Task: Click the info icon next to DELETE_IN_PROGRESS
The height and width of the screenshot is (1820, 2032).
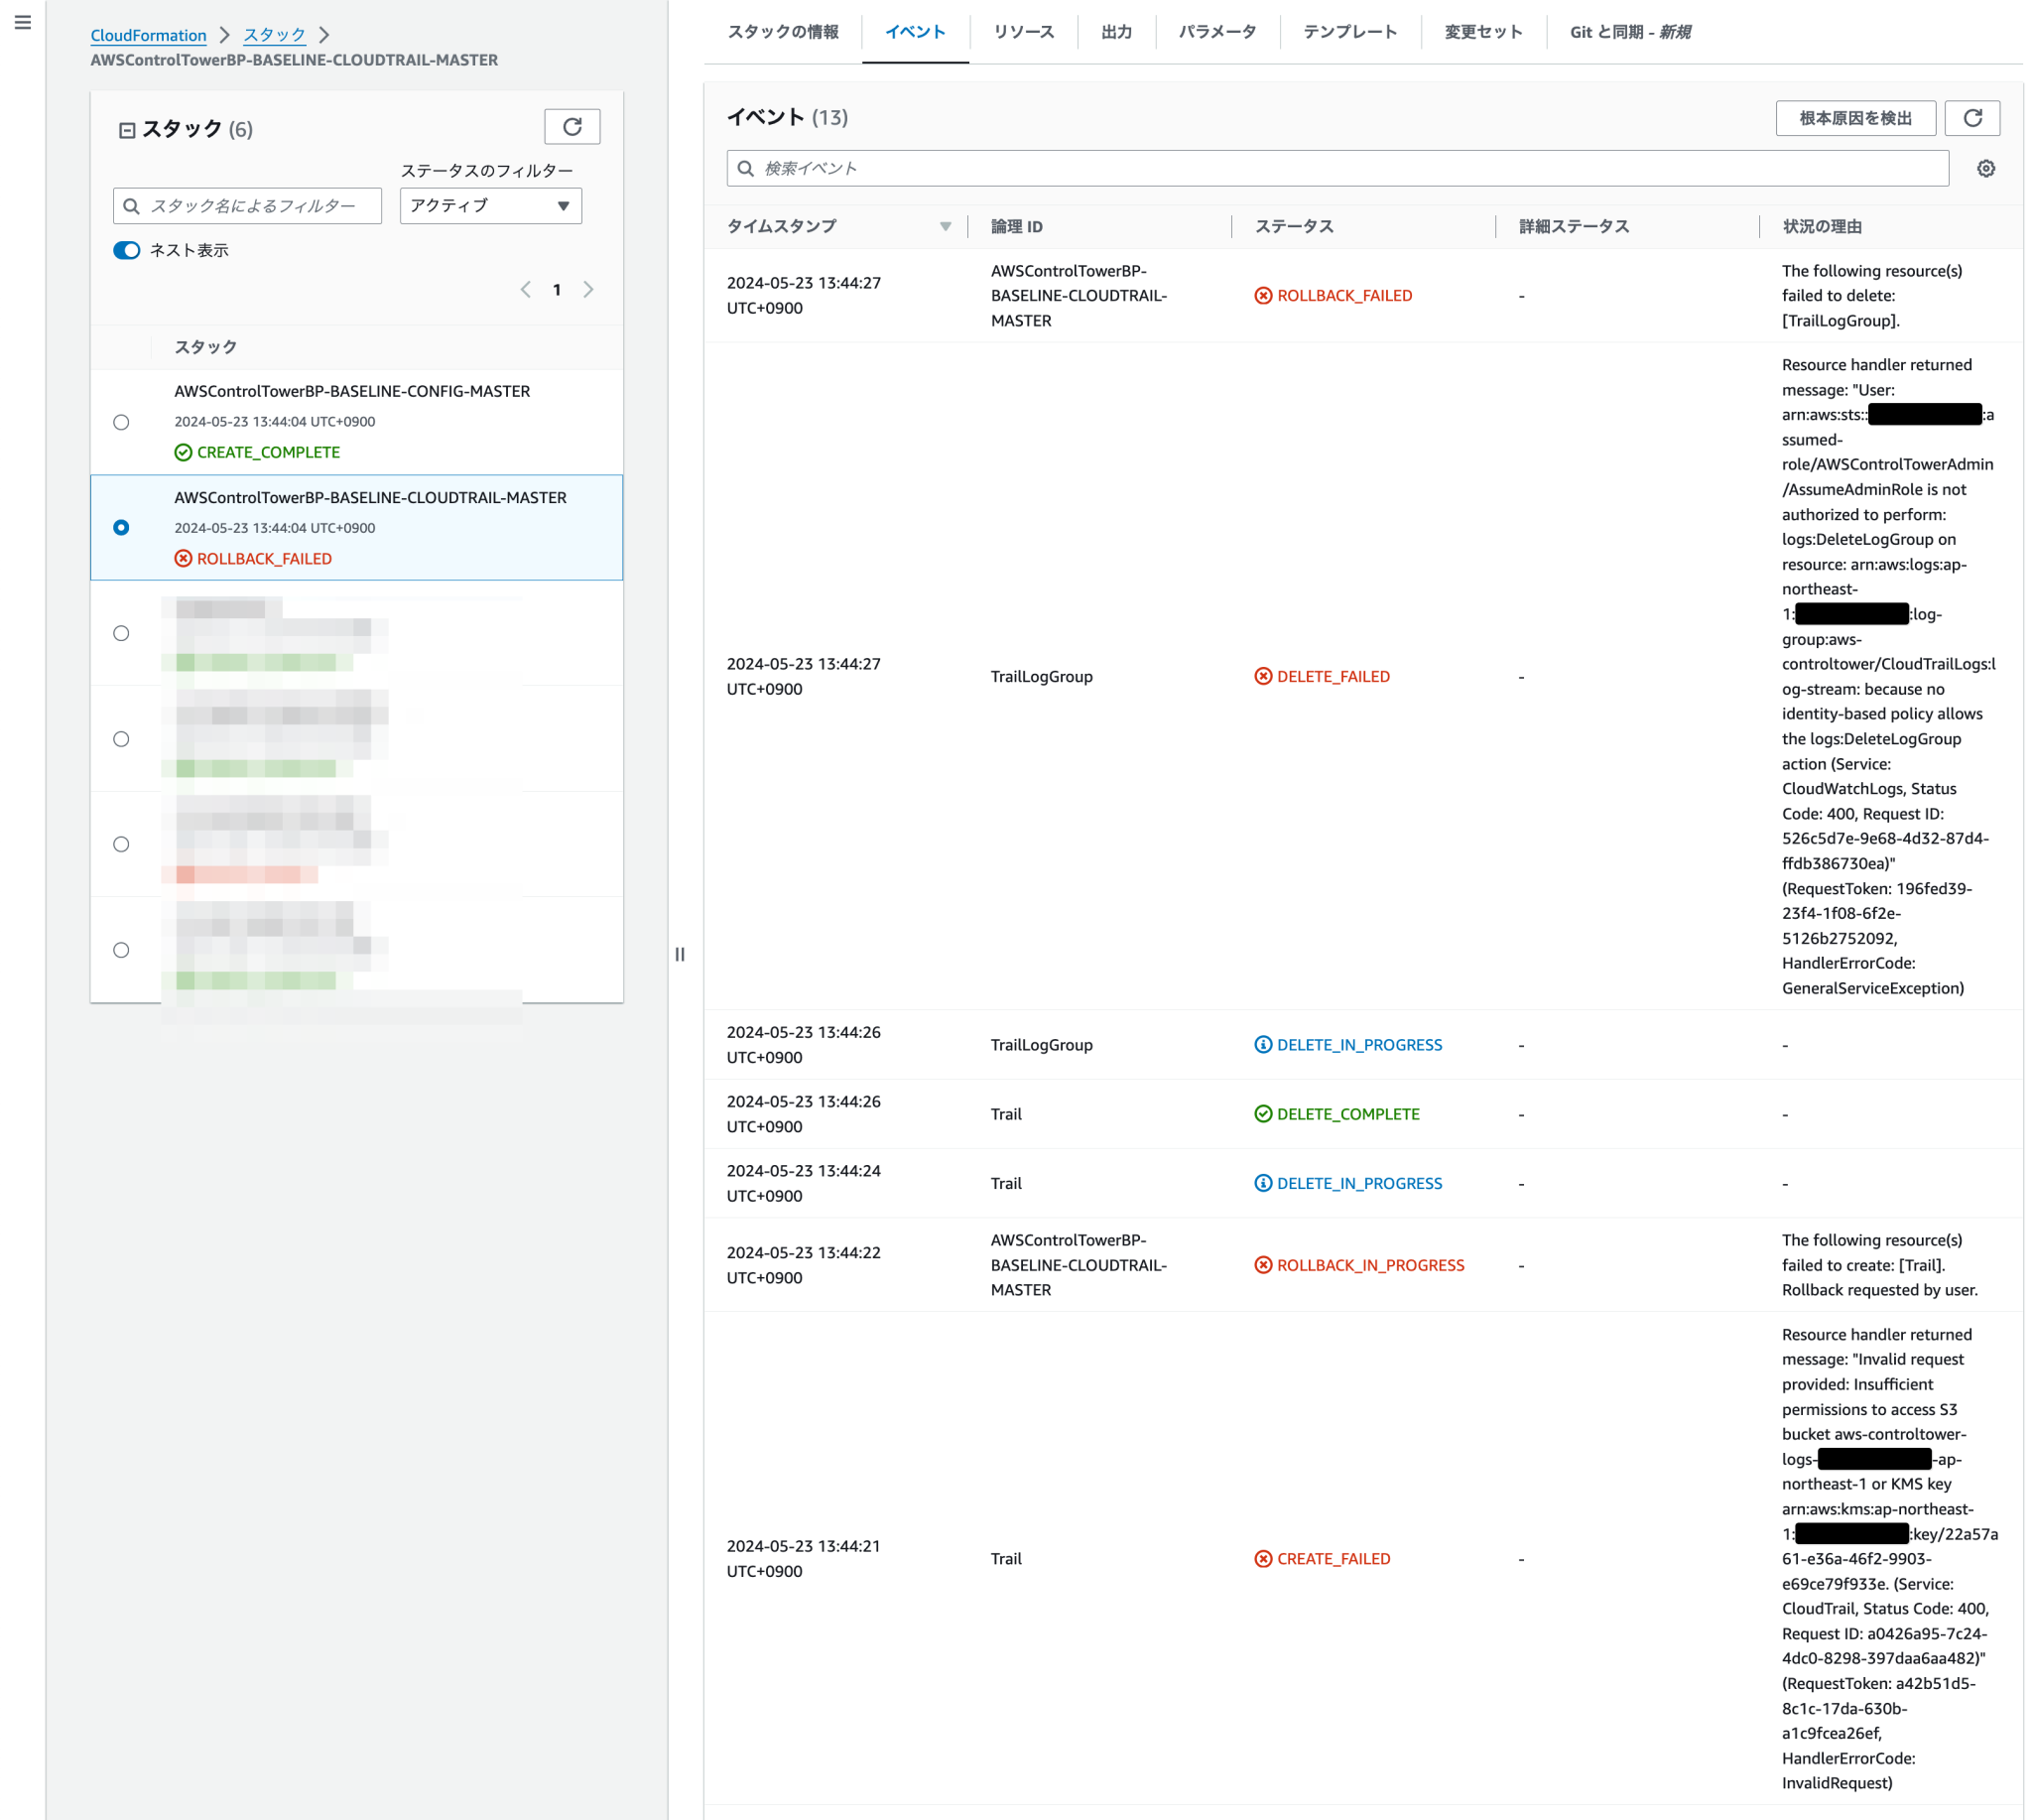Action: tap(1262, 1044)
